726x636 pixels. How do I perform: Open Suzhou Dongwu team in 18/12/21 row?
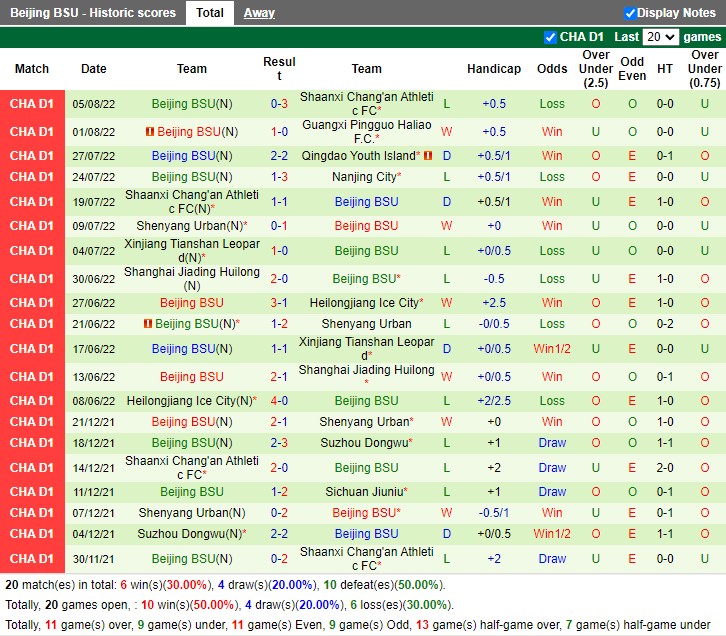pyautogui.click(x=364, y=443)
